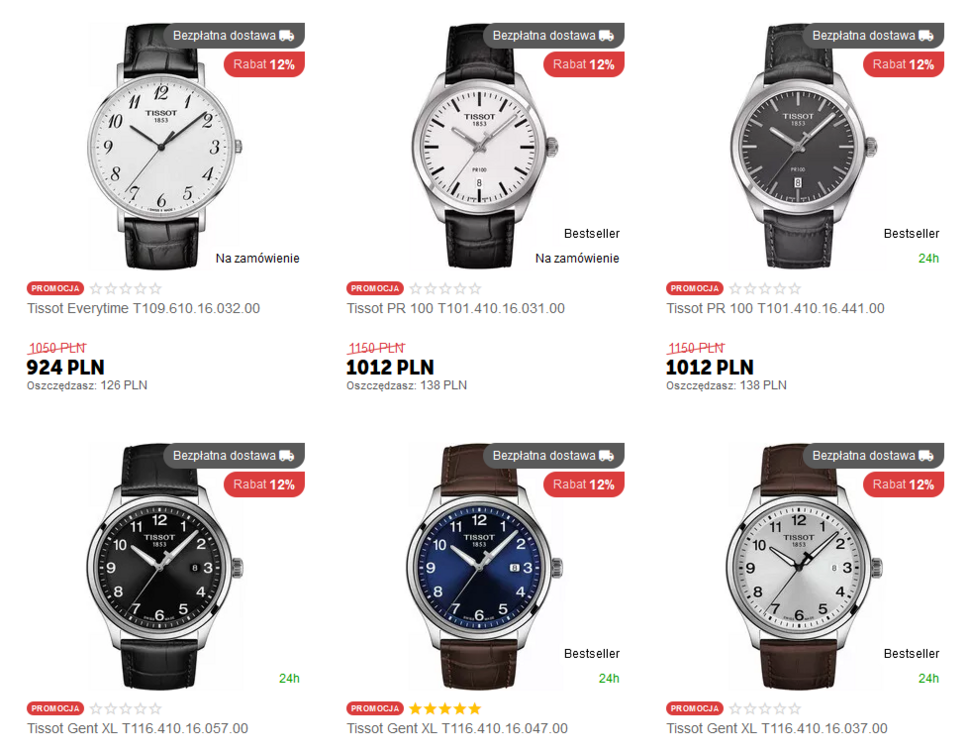Click the delivery truck icon on Tissot Everytime
The width and height of the screenshot is (970, 750).
coord(286,36)
